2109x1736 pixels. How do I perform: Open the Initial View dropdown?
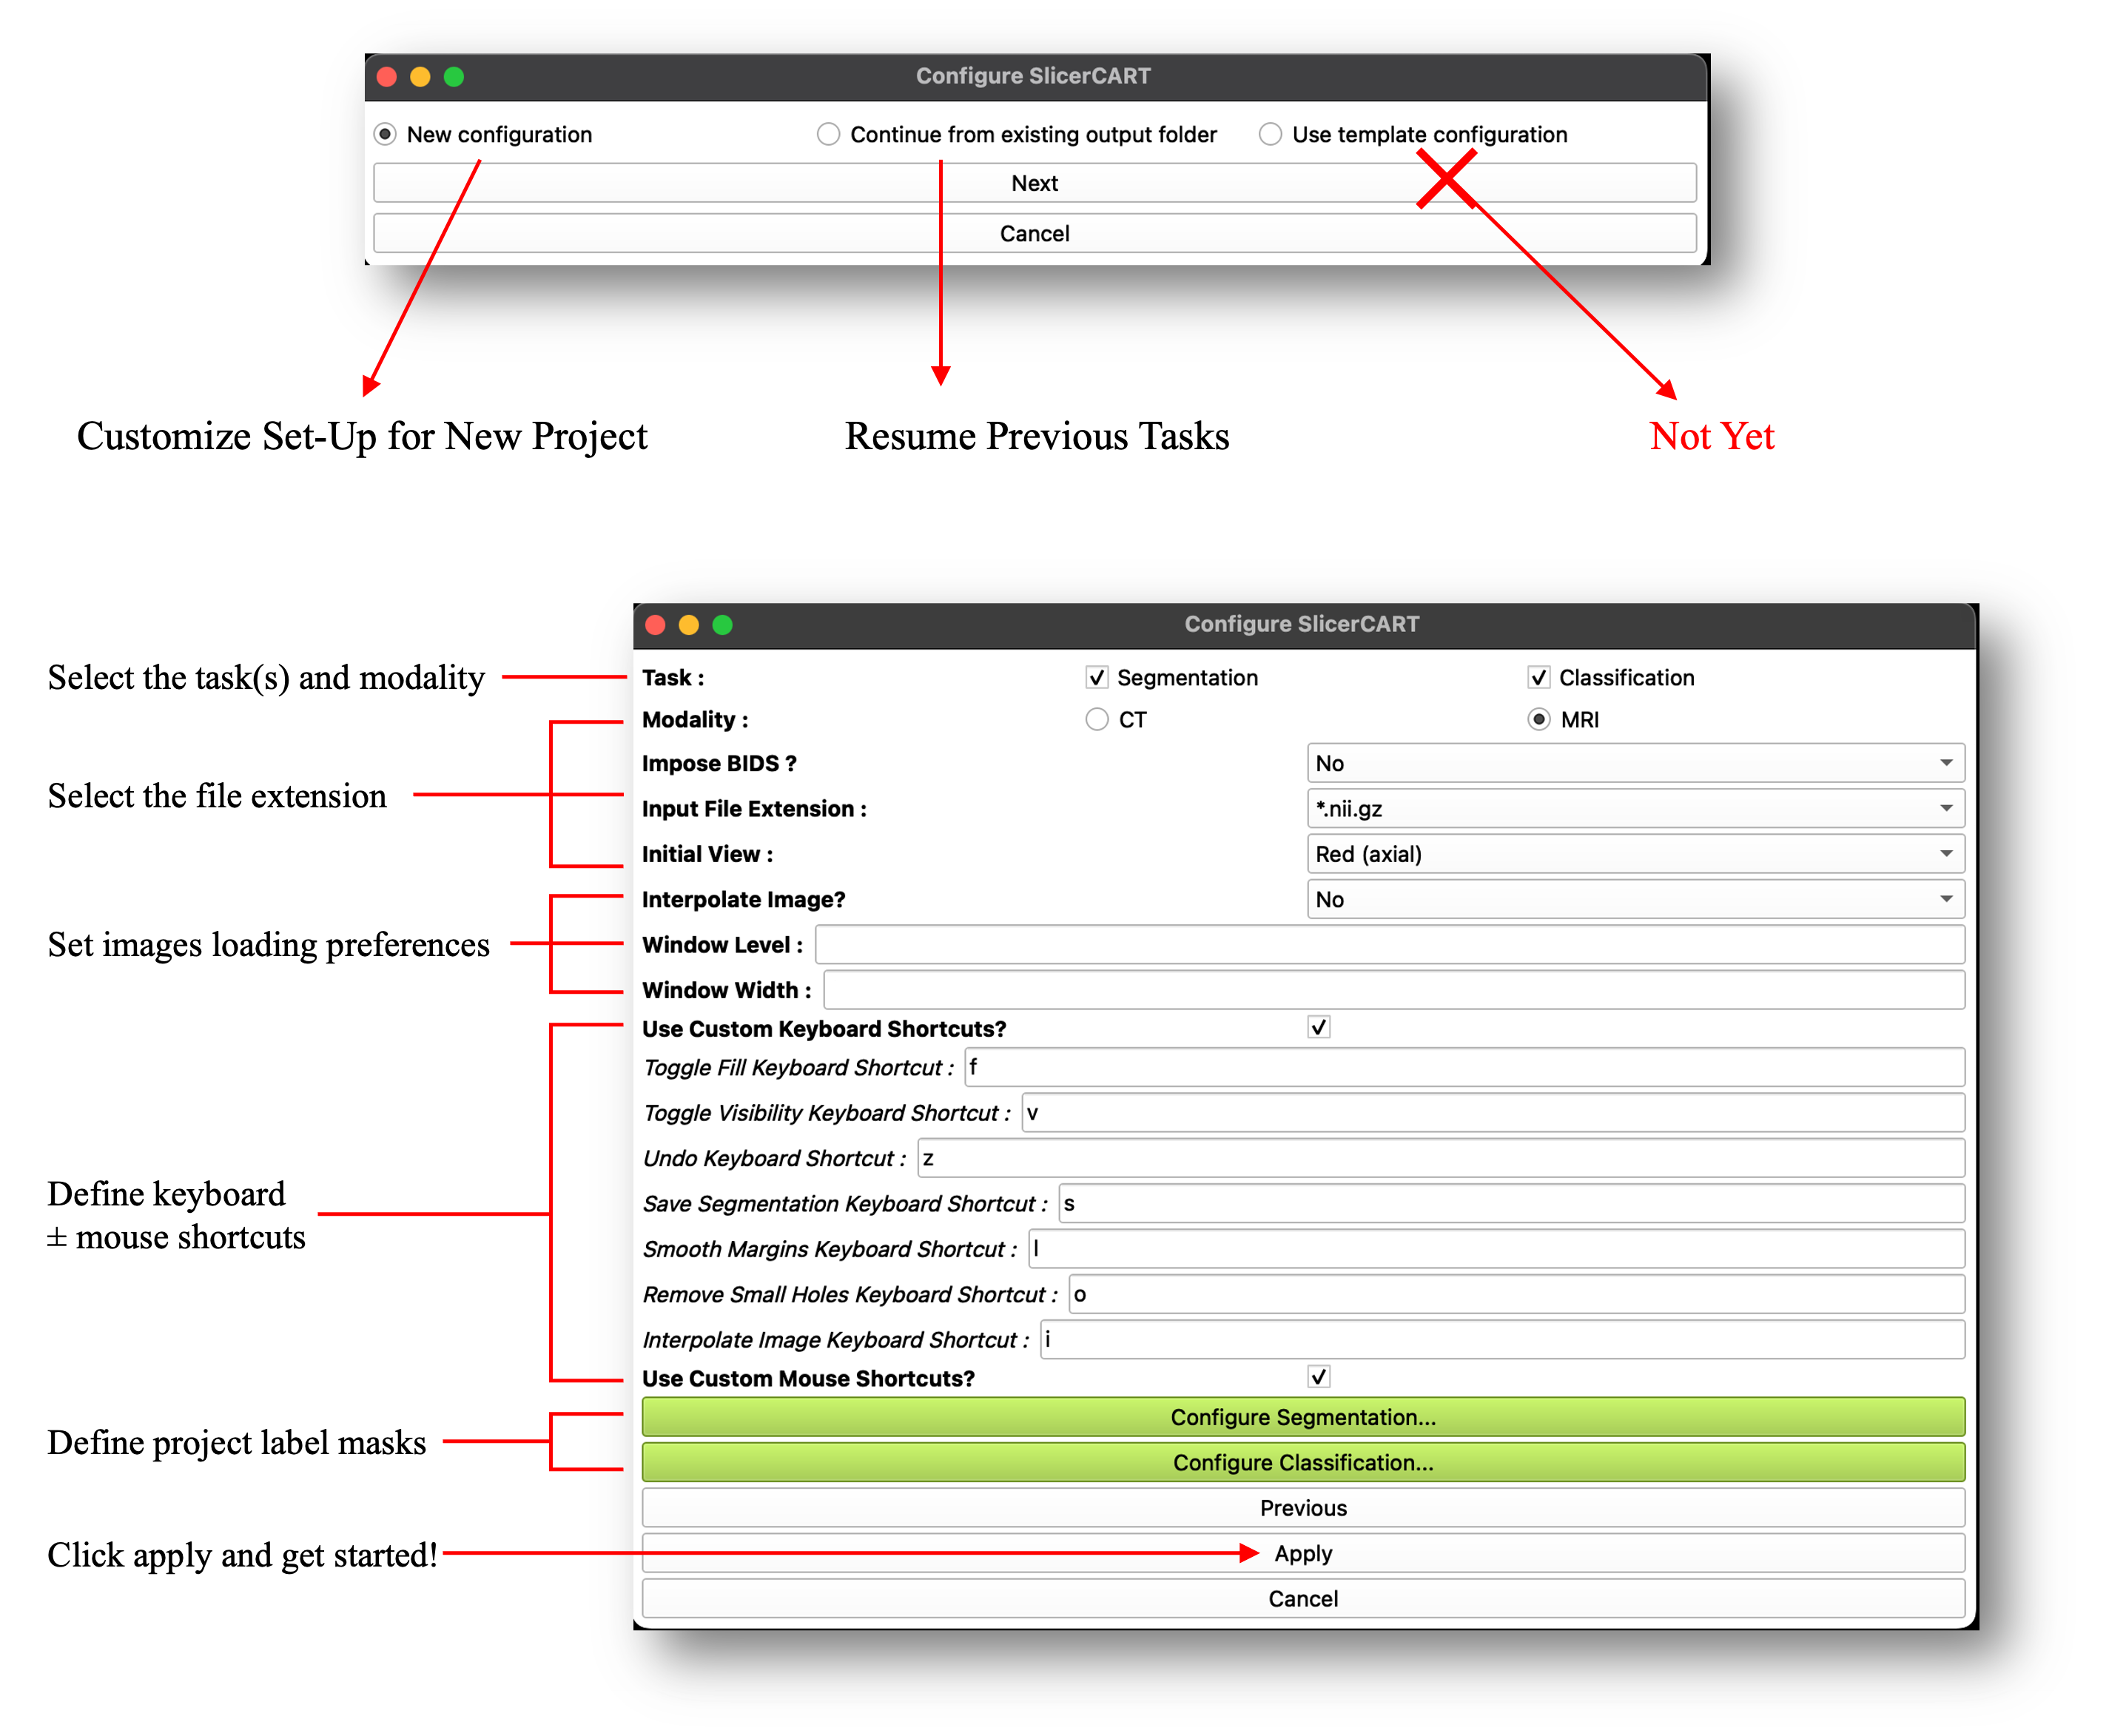(x=1635, y=854)
